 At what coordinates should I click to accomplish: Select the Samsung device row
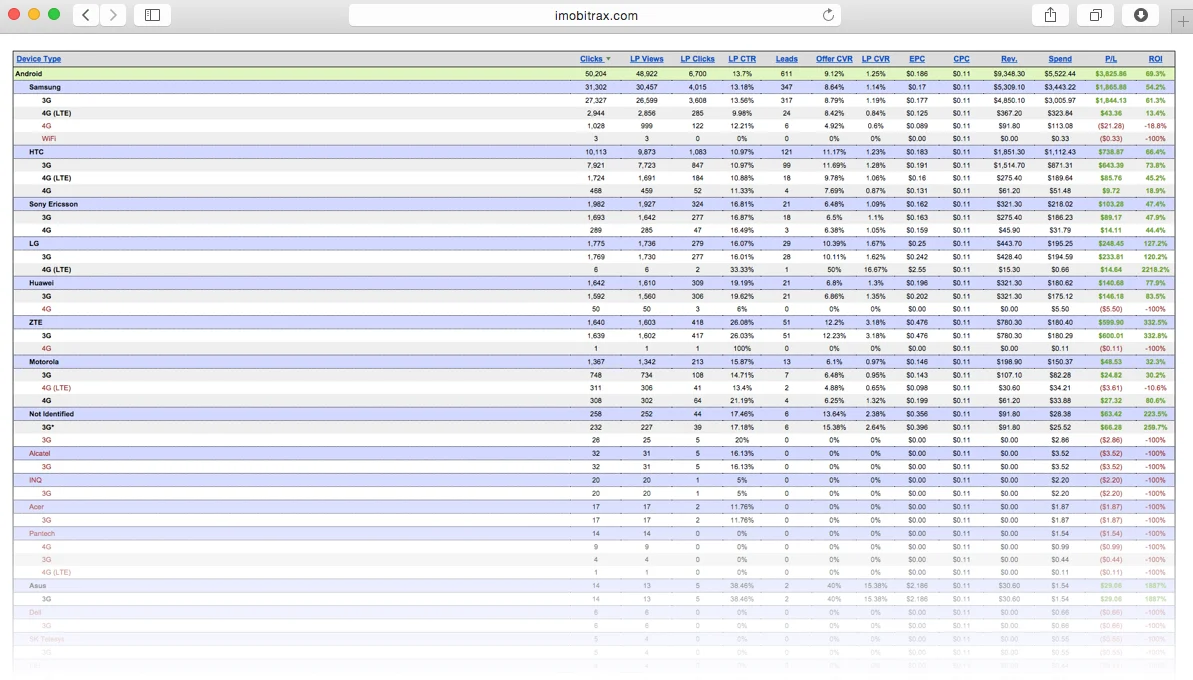click(593, 87)
